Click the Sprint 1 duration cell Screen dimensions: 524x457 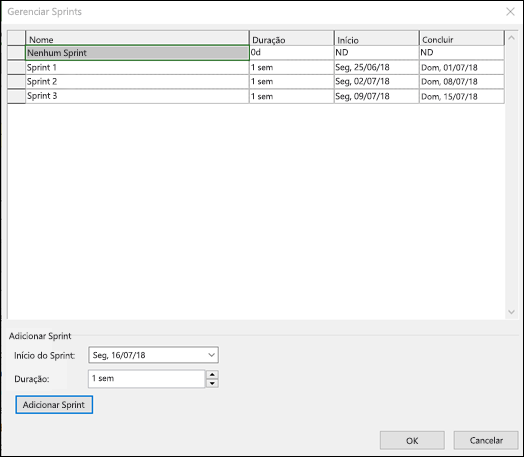point(291,67)
